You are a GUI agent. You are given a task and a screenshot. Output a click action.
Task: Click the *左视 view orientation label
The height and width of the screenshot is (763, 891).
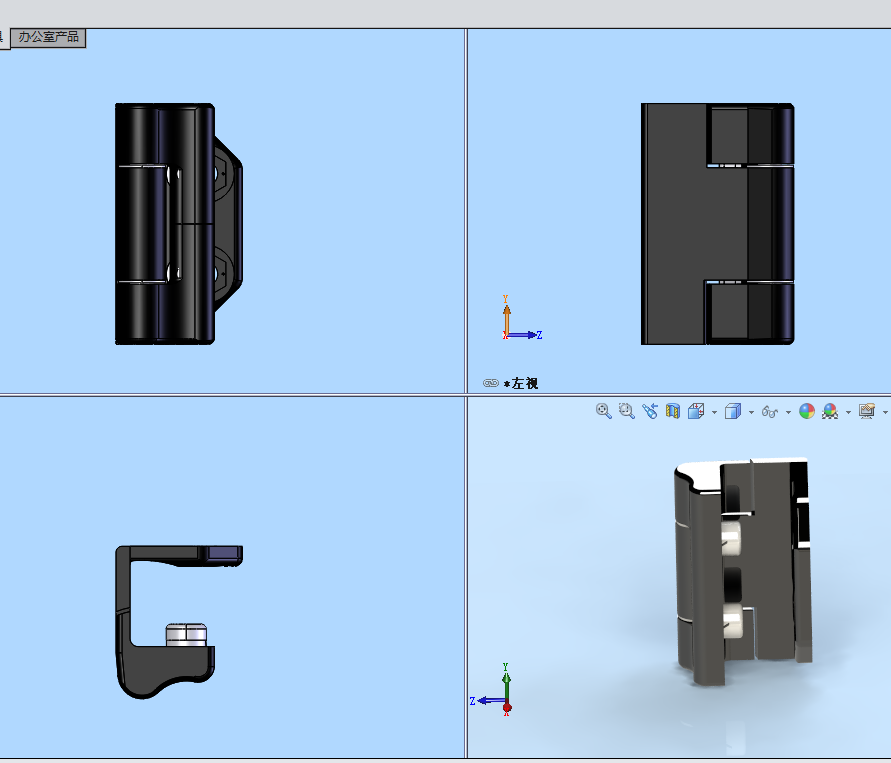tap(521, 382)
